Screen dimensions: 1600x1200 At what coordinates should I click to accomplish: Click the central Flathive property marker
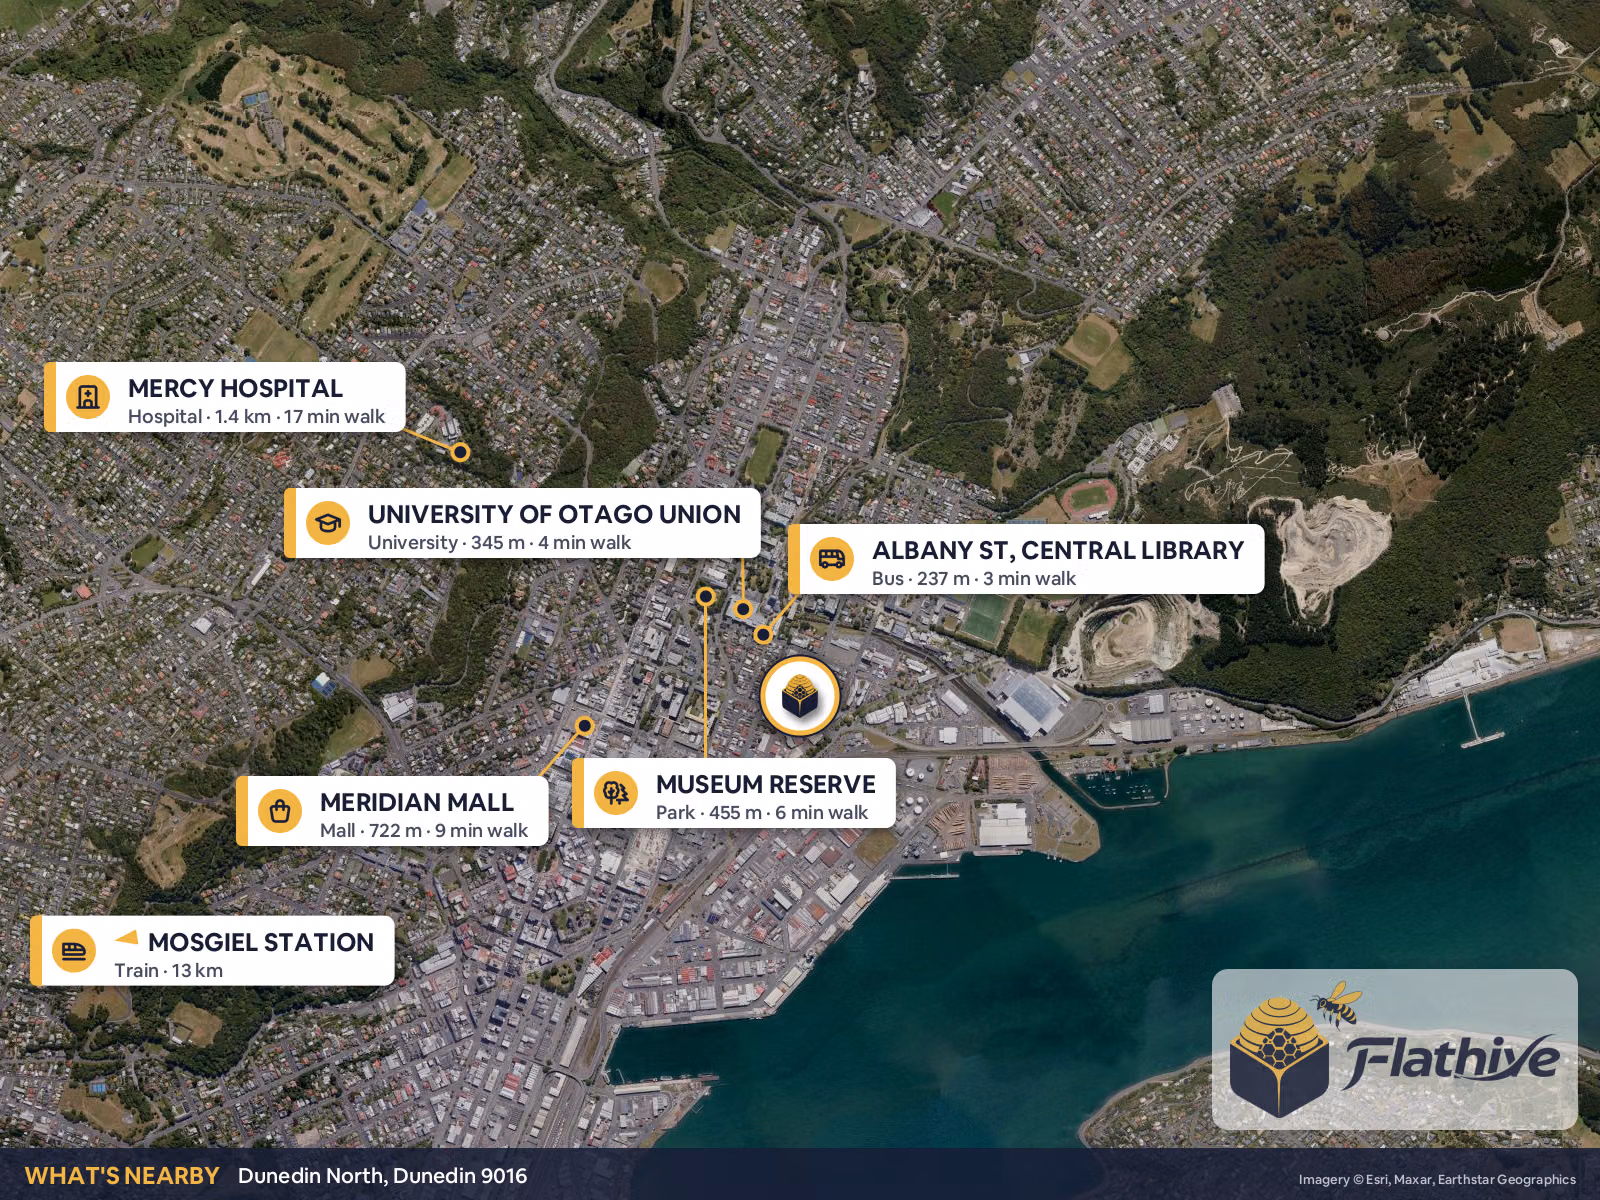(x=800, y=696)
